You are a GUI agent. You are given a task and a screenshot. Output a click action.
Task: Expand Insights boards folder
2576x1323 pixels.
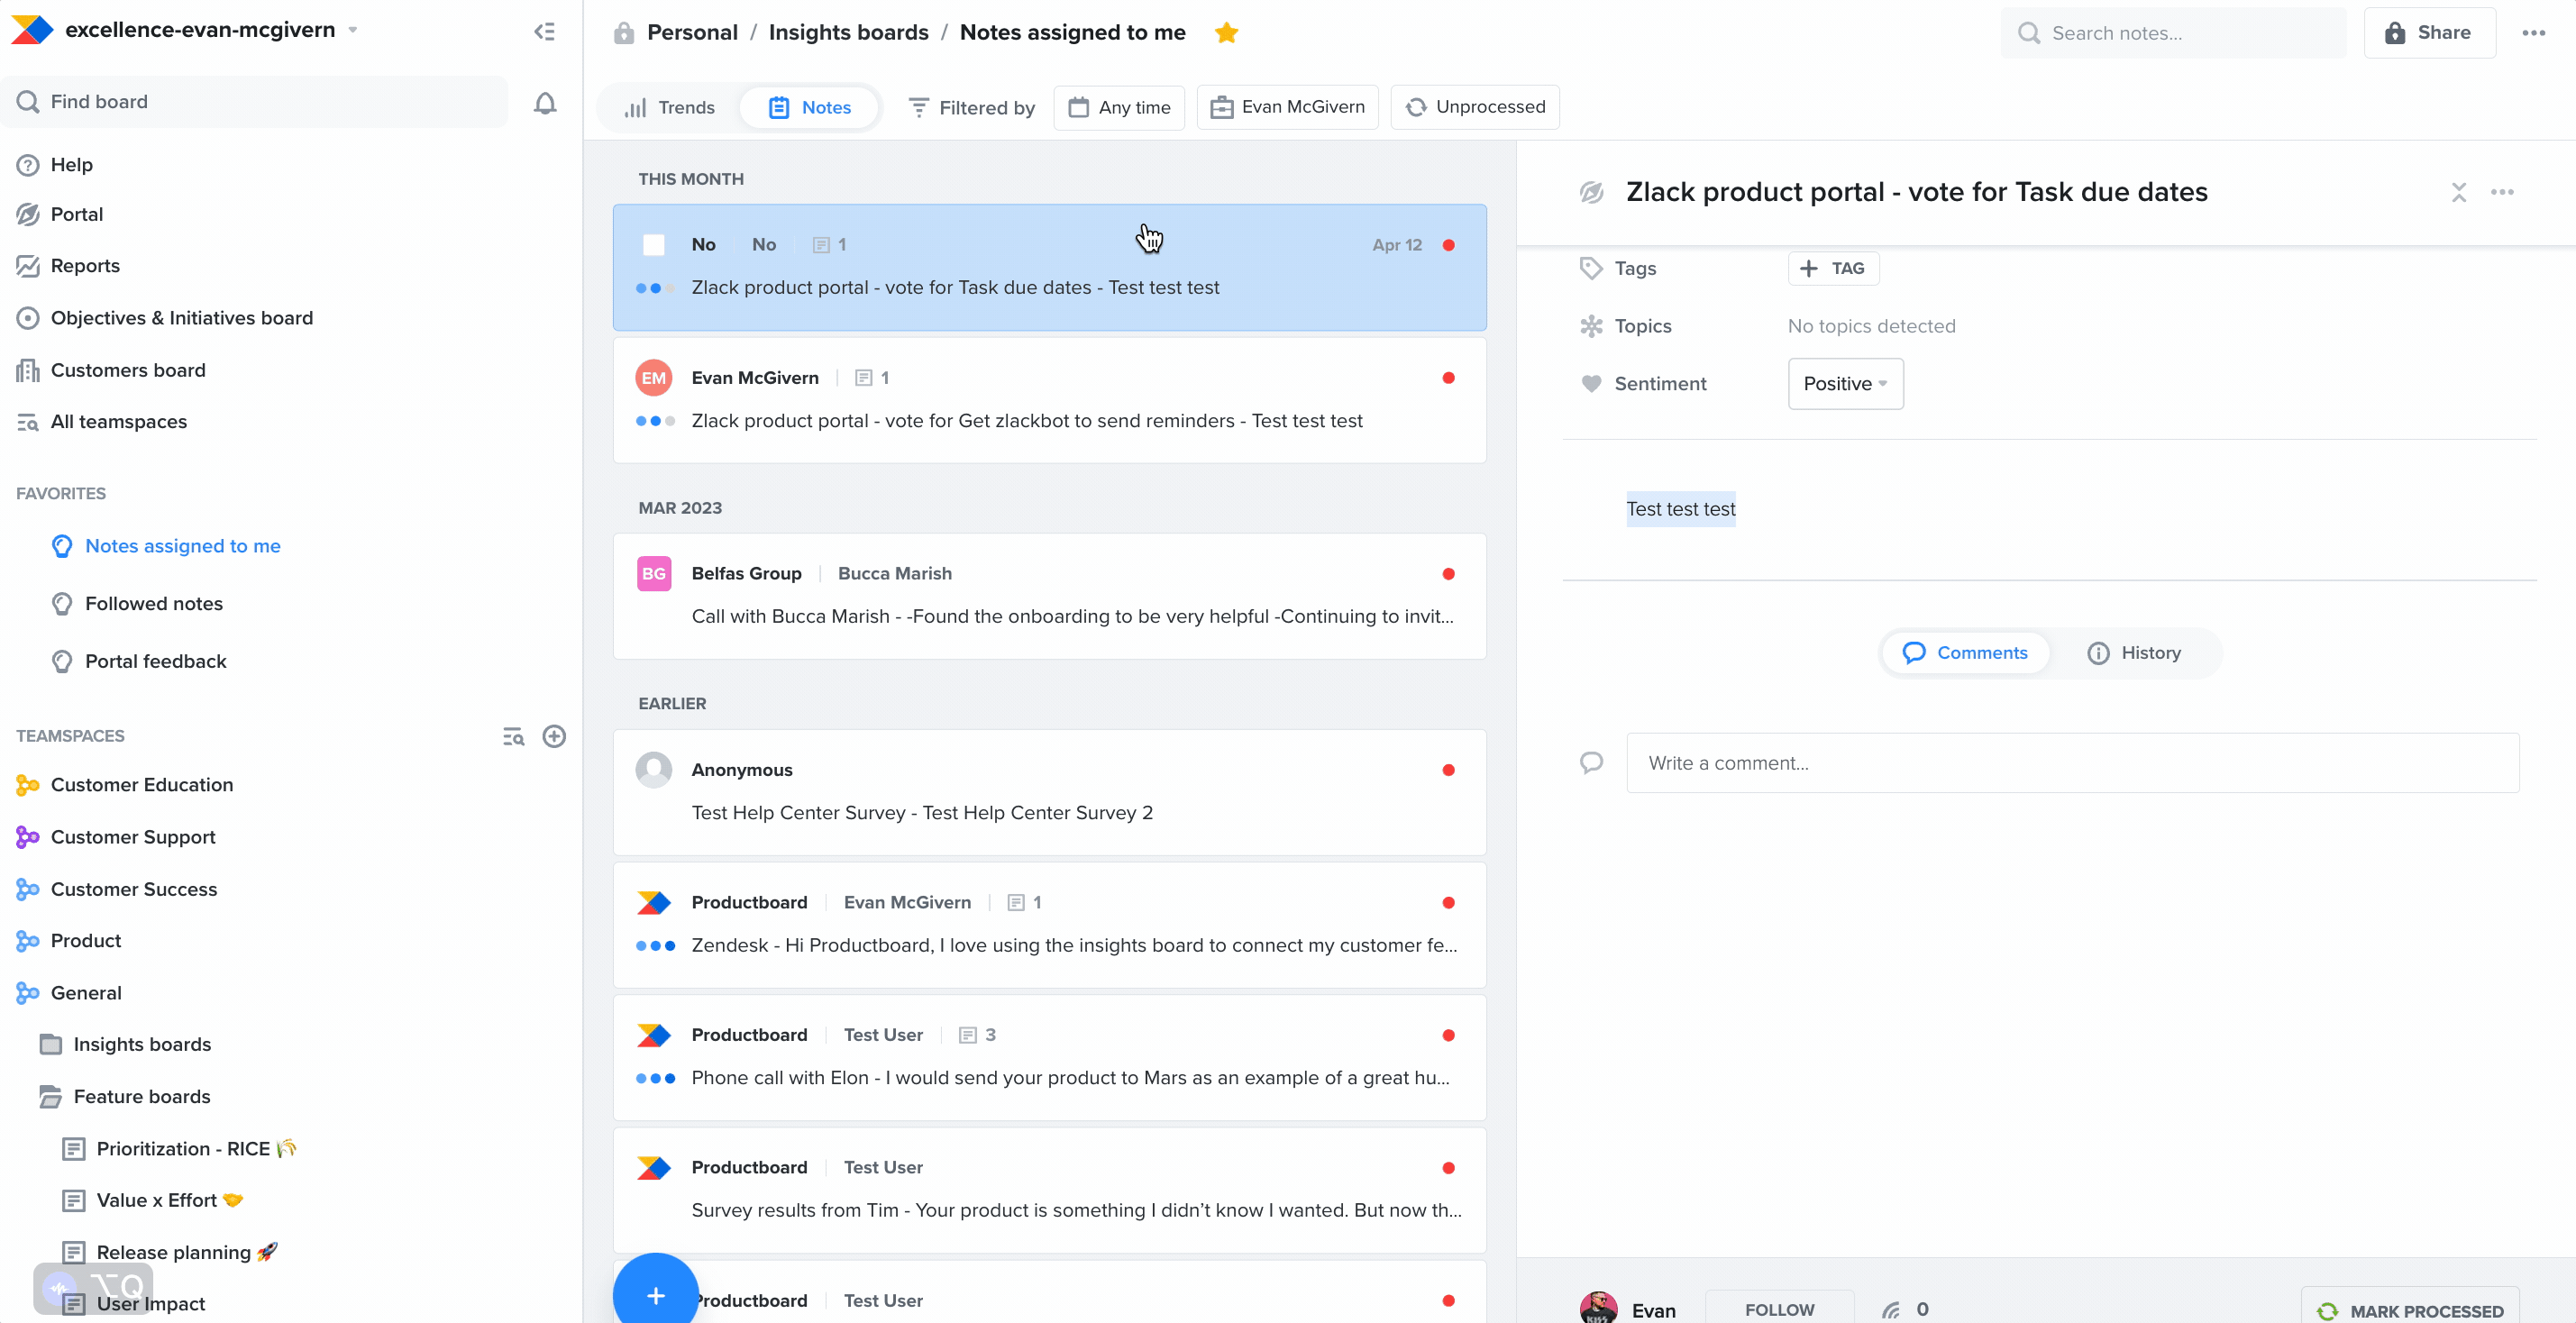[x=126, y=1045]
